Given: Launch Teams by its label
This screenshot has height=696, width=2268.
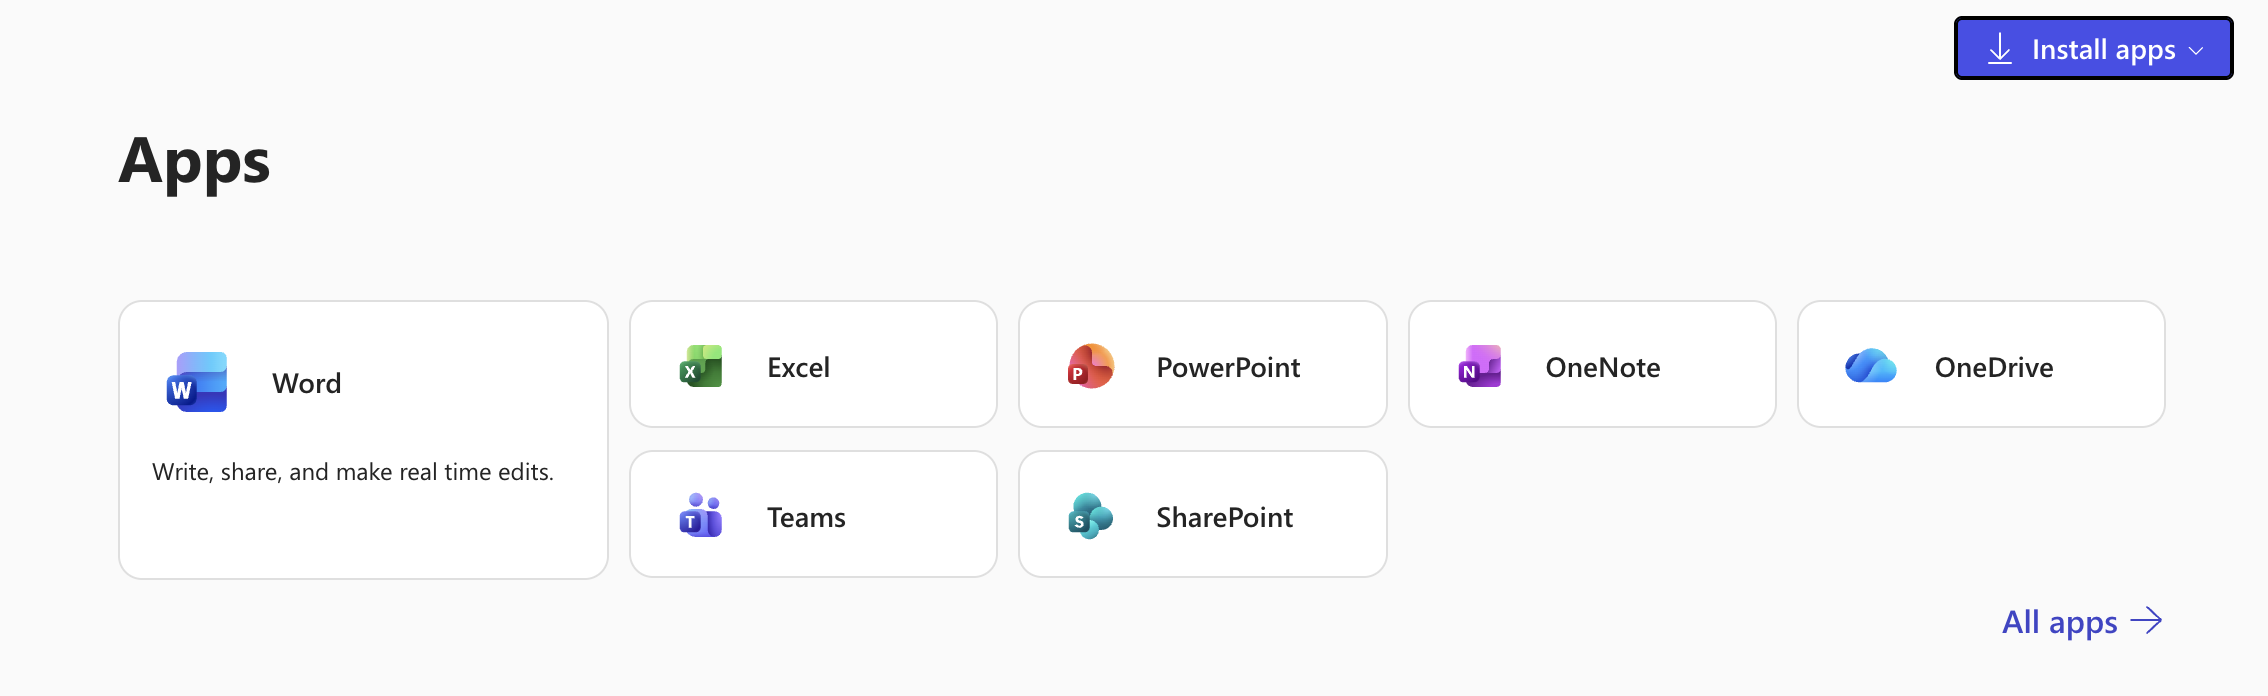Looking at the screenshot, I should pyautogui.click(x=806, y=517).
